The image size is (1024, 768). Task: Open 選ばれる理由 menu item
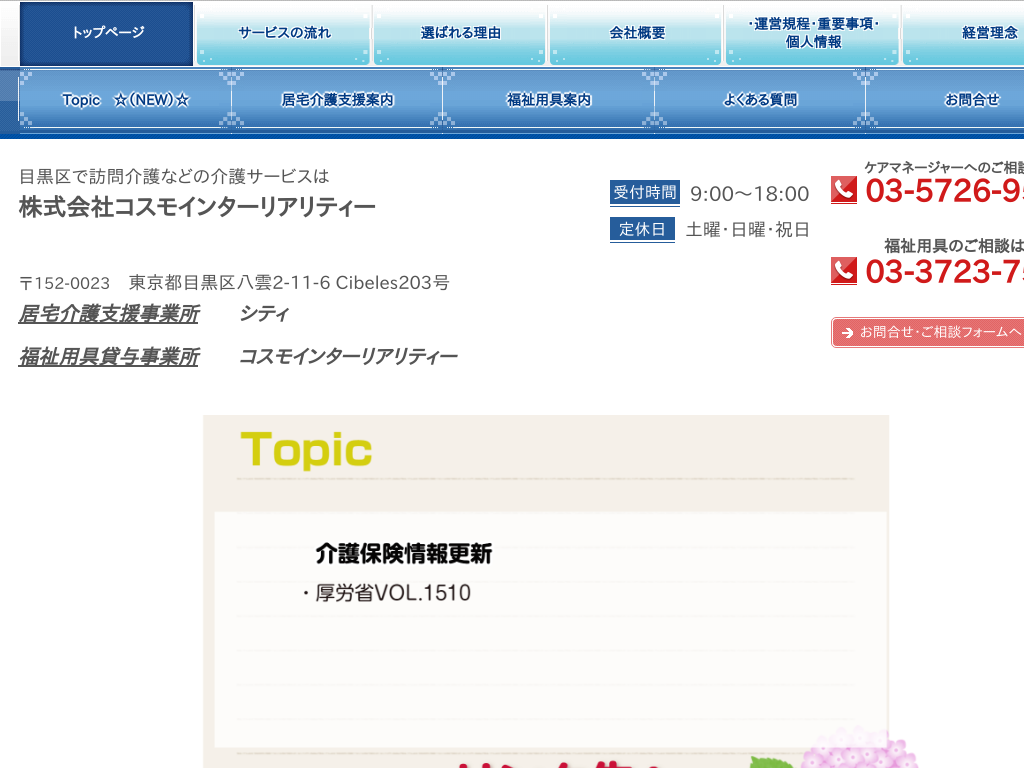460,33
